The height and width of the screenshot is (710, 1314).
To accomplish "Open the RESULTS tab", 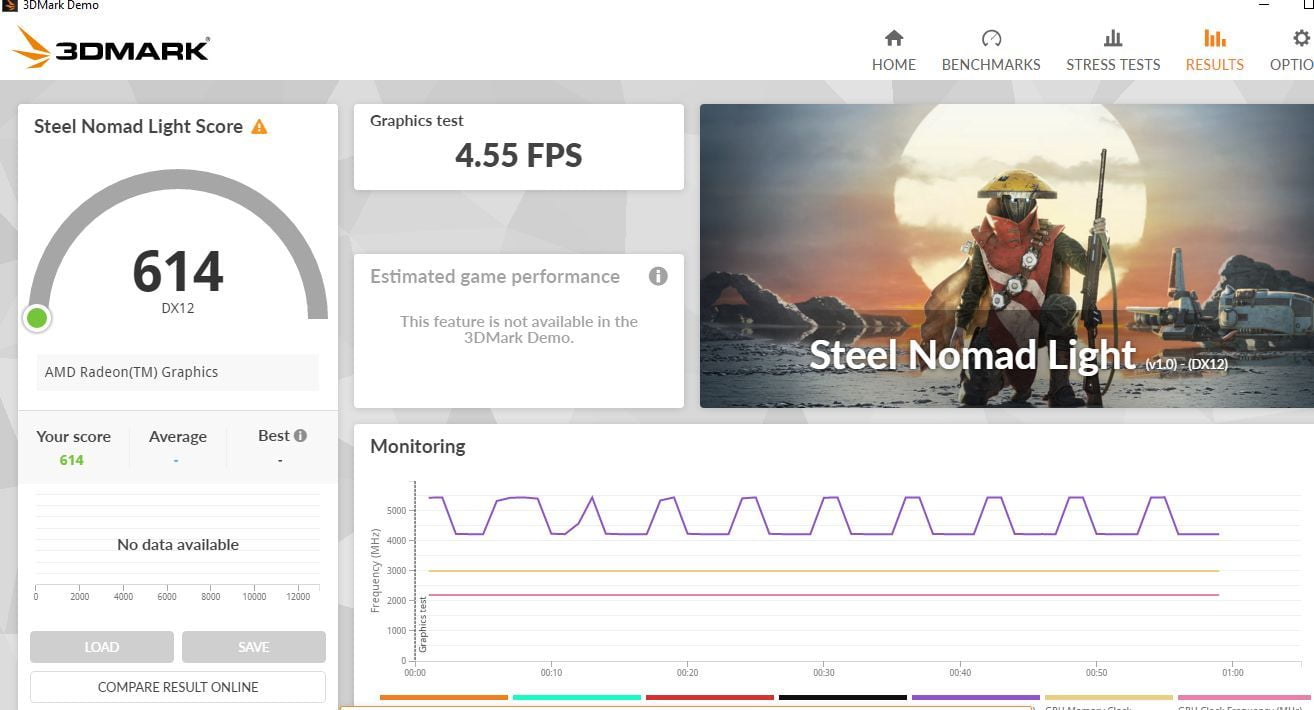I will pos(1214,50).
